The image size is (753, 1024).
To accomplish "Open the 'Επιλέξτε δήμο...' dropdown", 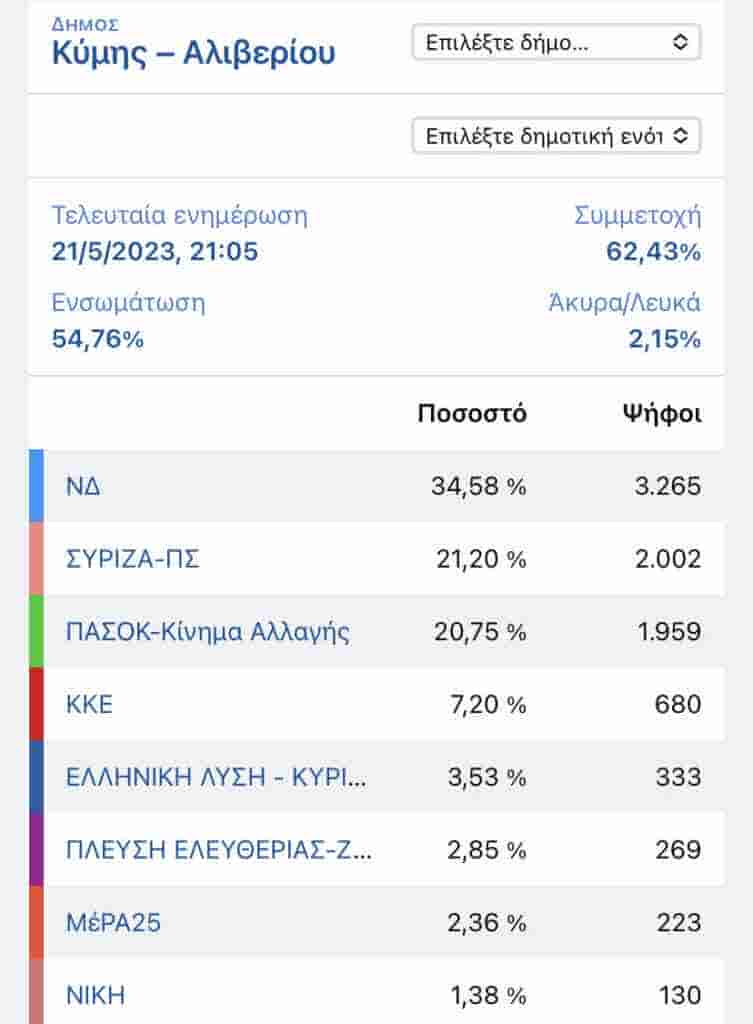I will pos(556,42).
